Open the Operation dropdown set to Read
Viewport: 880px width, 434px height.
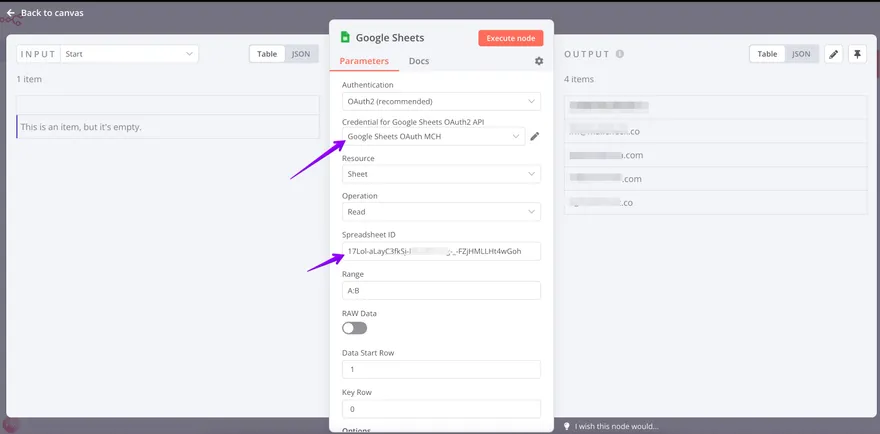(x=441, y=212)
